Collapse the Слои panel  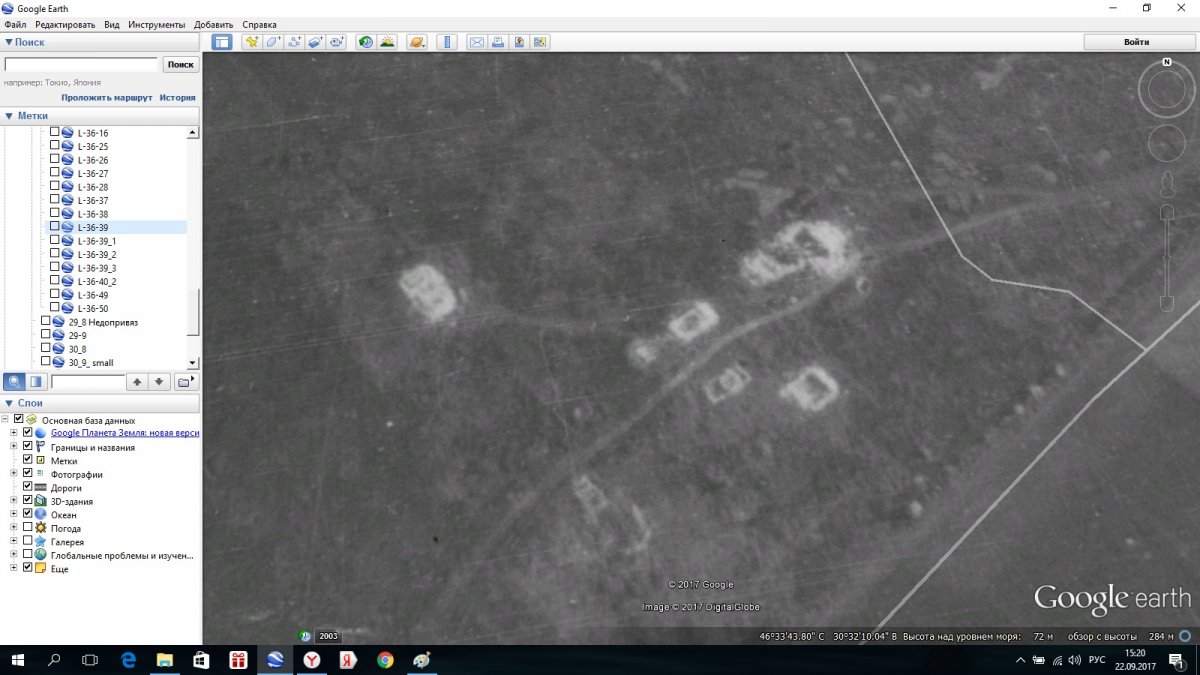tap(10, 403)
